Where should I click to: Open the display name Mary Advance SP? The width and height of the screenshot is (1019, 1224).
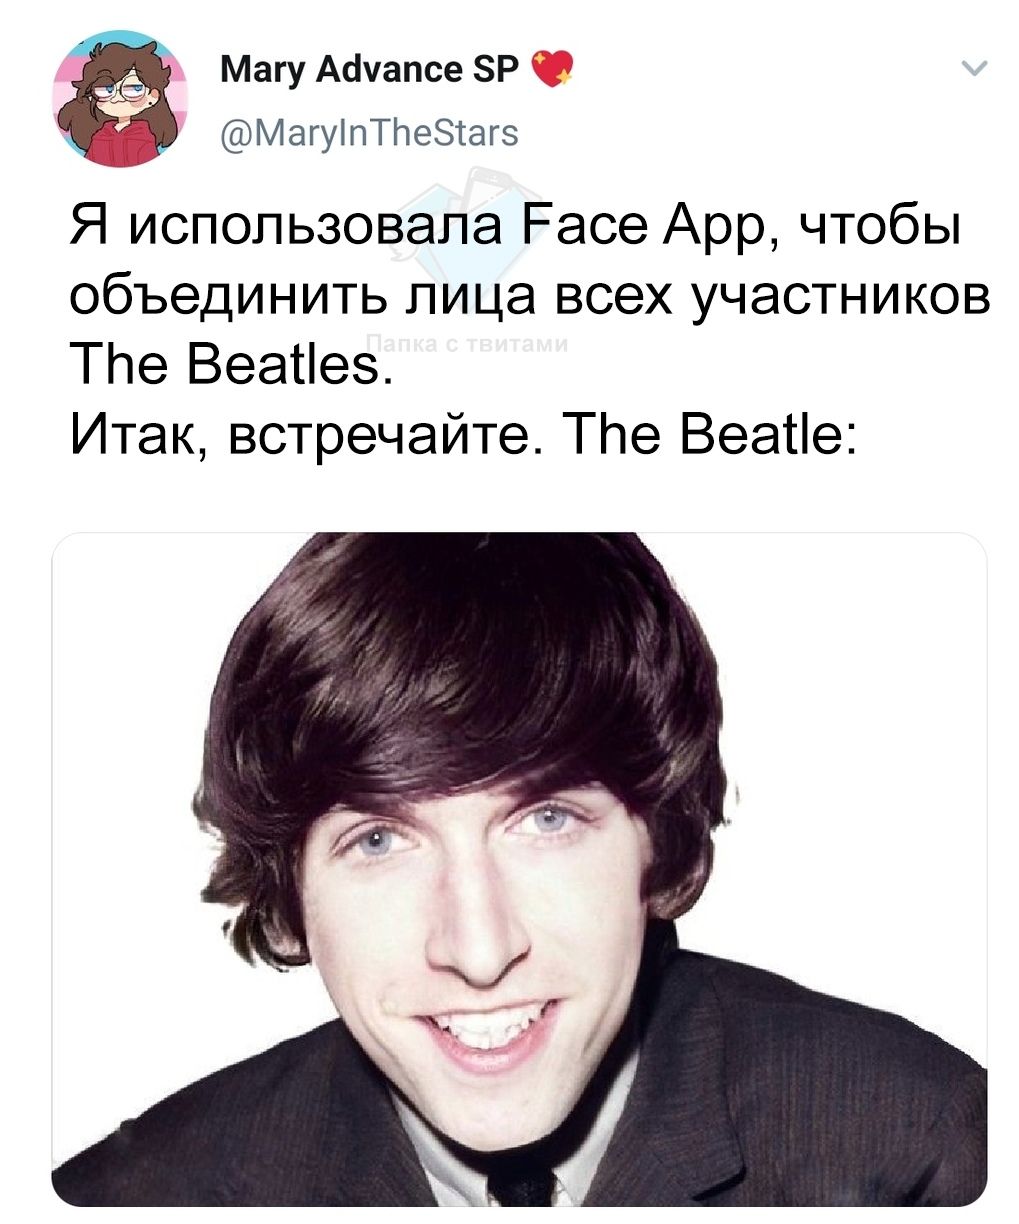pos(369,70)
